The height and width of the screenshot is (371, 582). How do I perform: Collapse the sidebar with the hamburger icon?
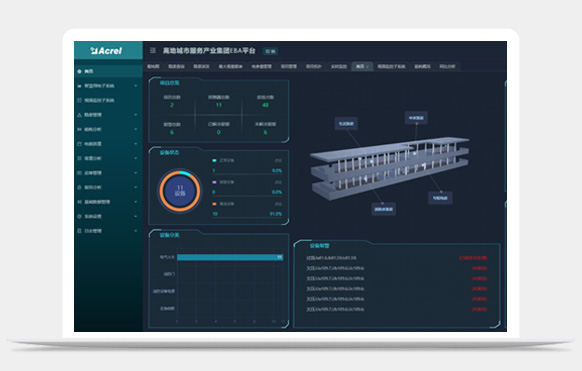coord(153,50)
